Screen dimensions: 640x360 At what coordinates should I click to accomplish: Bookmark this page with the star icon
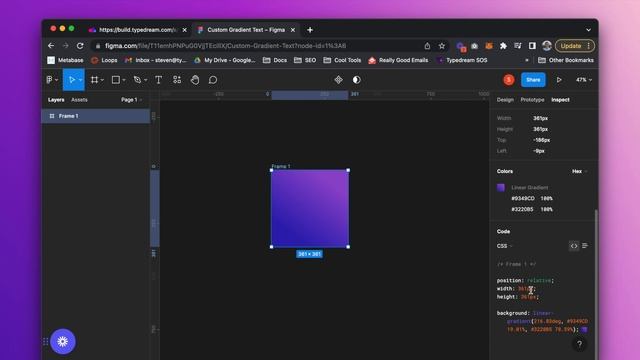[x=442, y=46]
